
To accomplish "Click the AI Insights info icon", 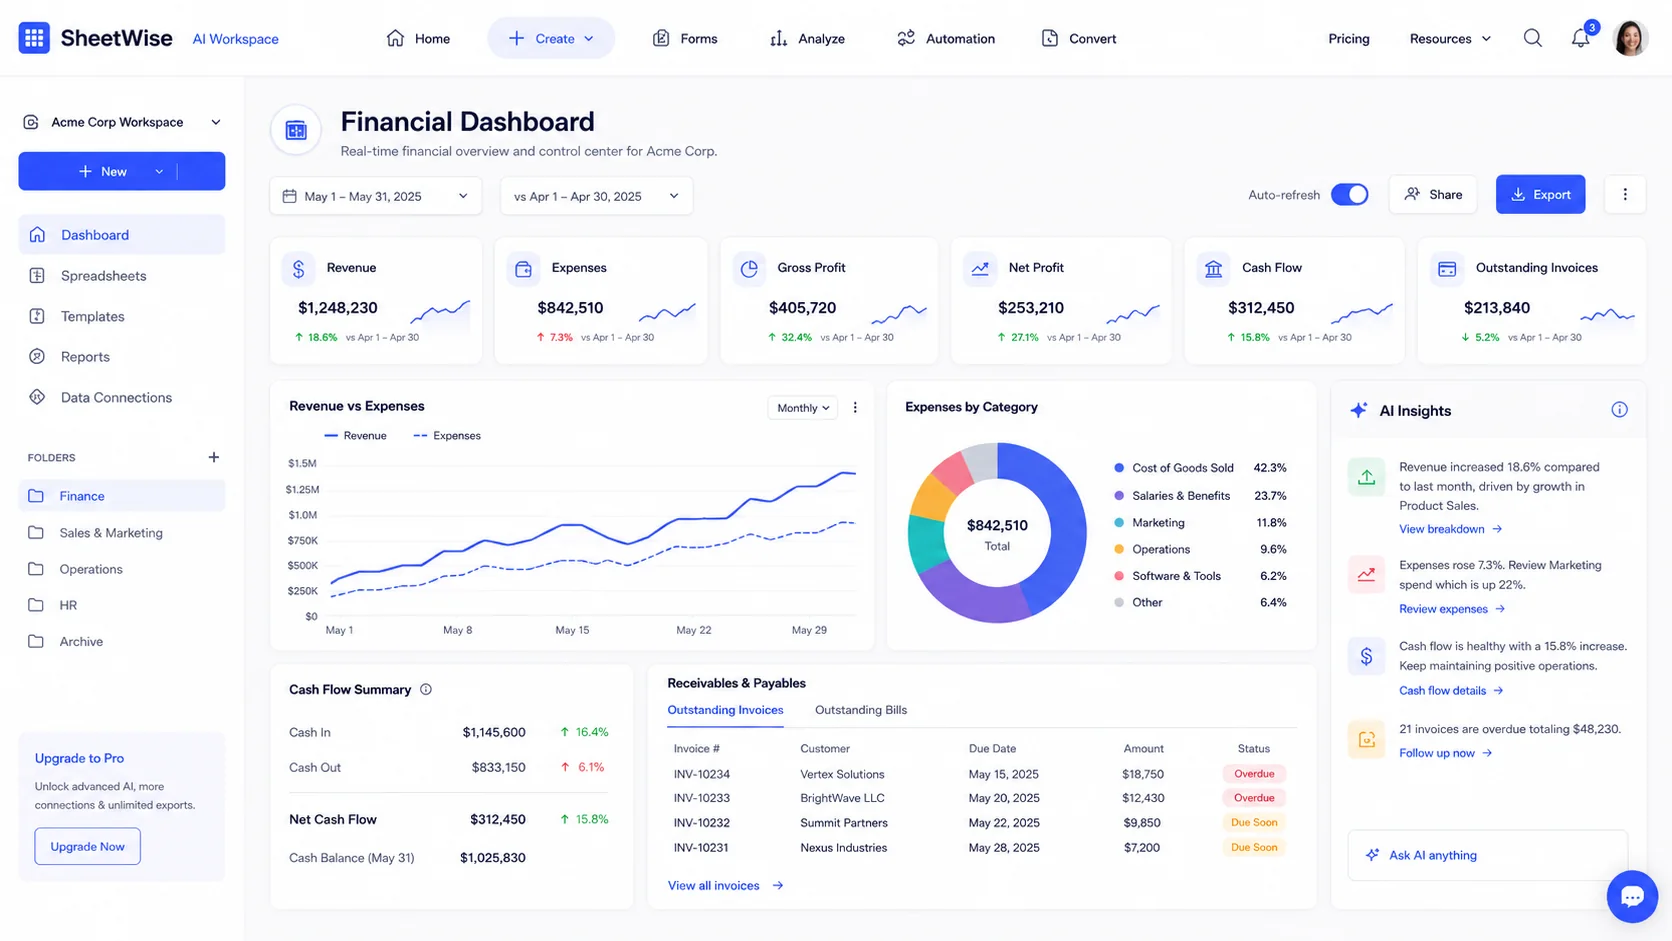I will [x=1619, y=410].
